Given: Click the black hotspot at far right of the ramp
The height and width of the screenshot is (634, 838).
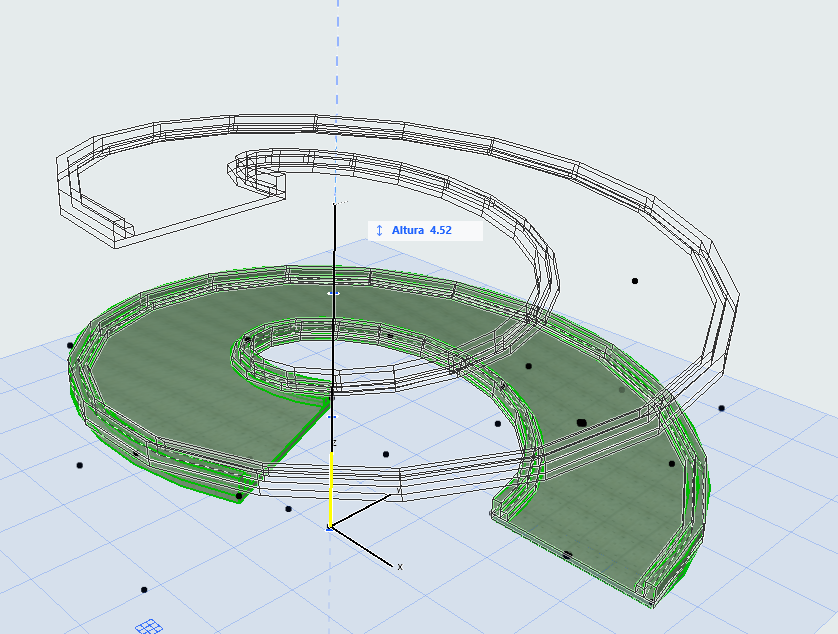Looking at the screenshot, I should tap(722, 408).
